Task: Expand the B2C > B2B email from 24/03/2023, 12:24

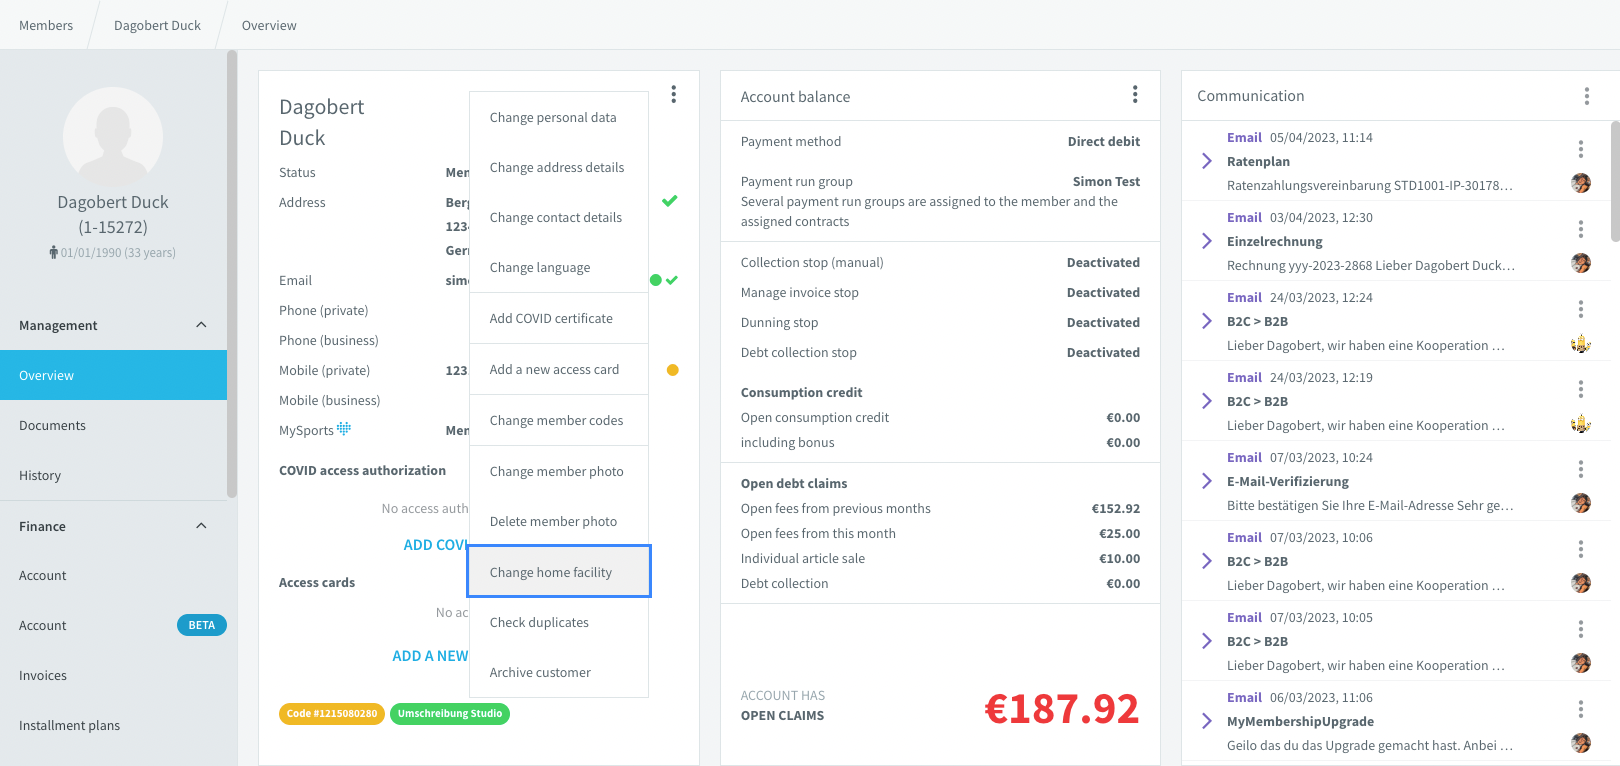Action: (1207, 321)
